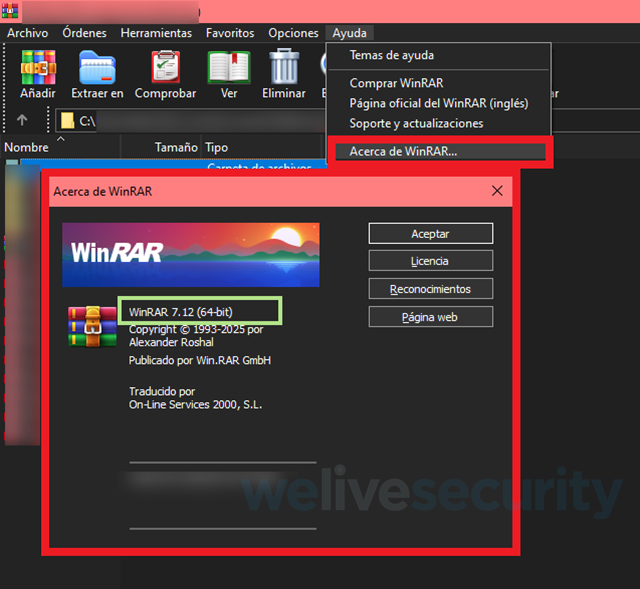Screen dimensions: 640x589
Task: Click the Extraer en folder icon
Action: pyautogui.click(x=97, y=67)
